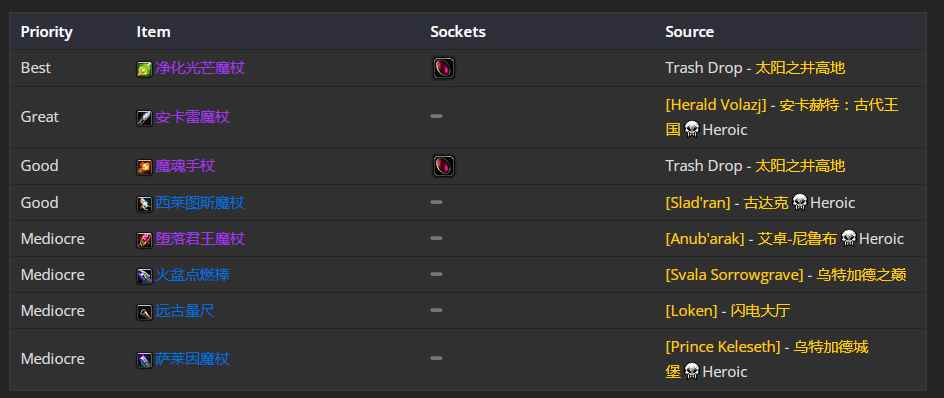Click the 远古量尺 item icon
This screenshot has height=398, width=944.
144,312
